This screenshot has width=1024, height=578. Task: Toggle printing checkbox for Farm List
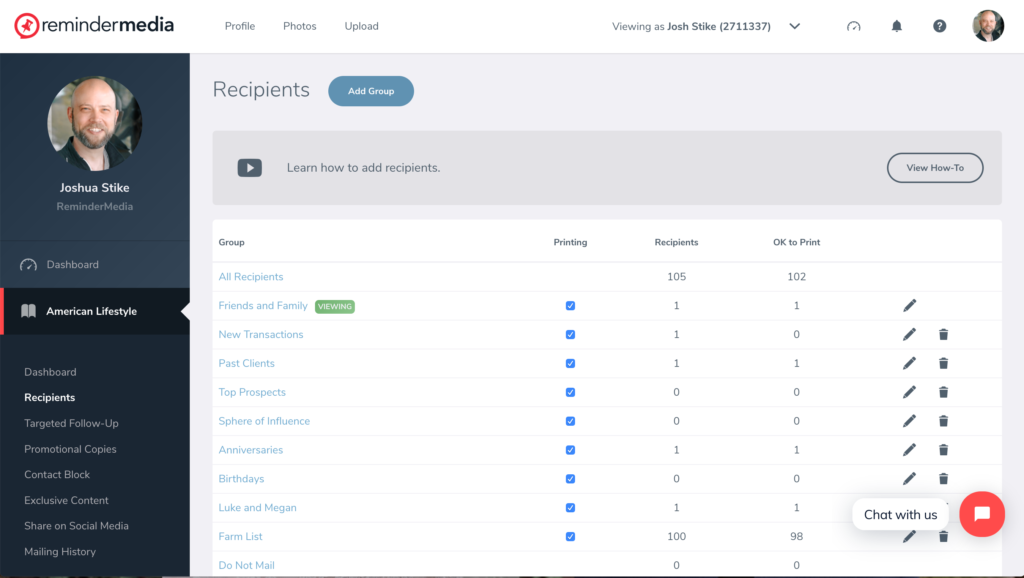(570, 537)
